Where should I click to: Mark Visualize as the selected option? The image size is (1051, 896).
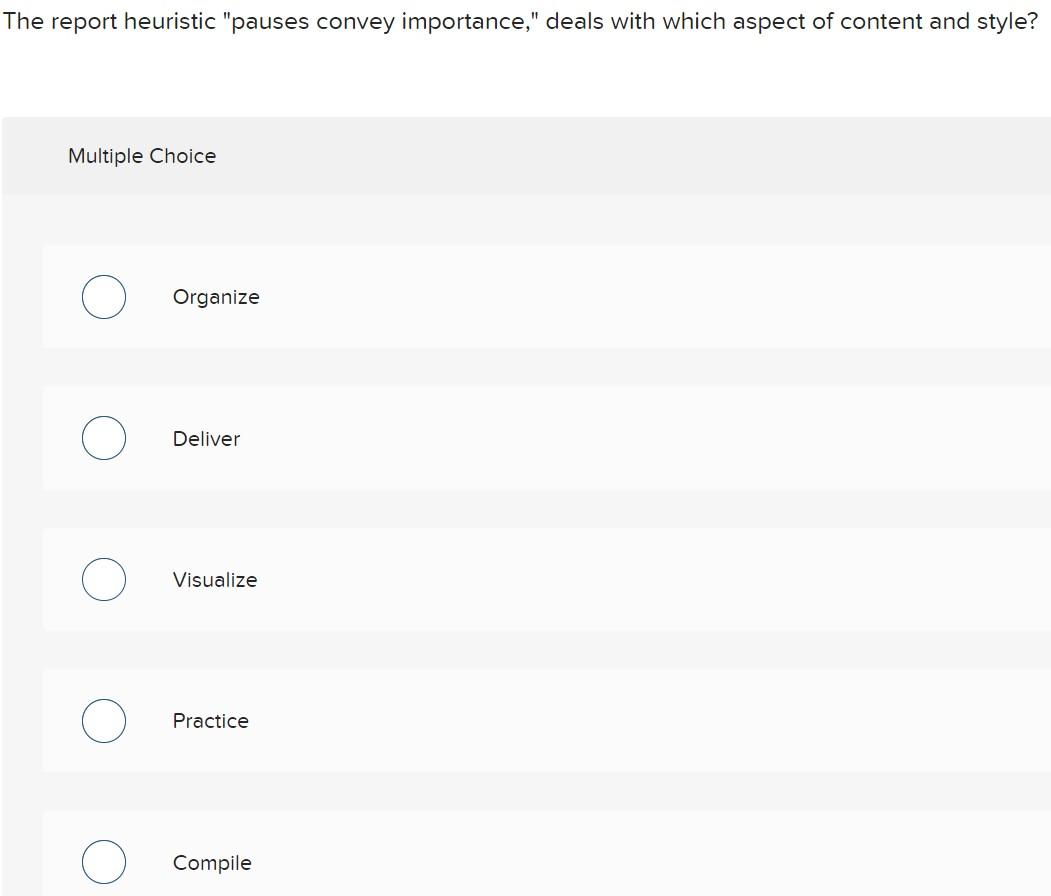pos(103,579)
